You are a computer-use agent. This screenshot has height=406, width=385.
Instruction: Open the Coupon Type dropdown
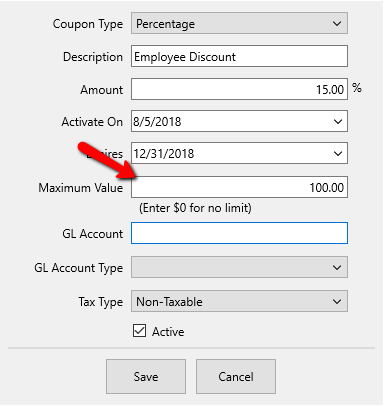[x=239, y=23]
